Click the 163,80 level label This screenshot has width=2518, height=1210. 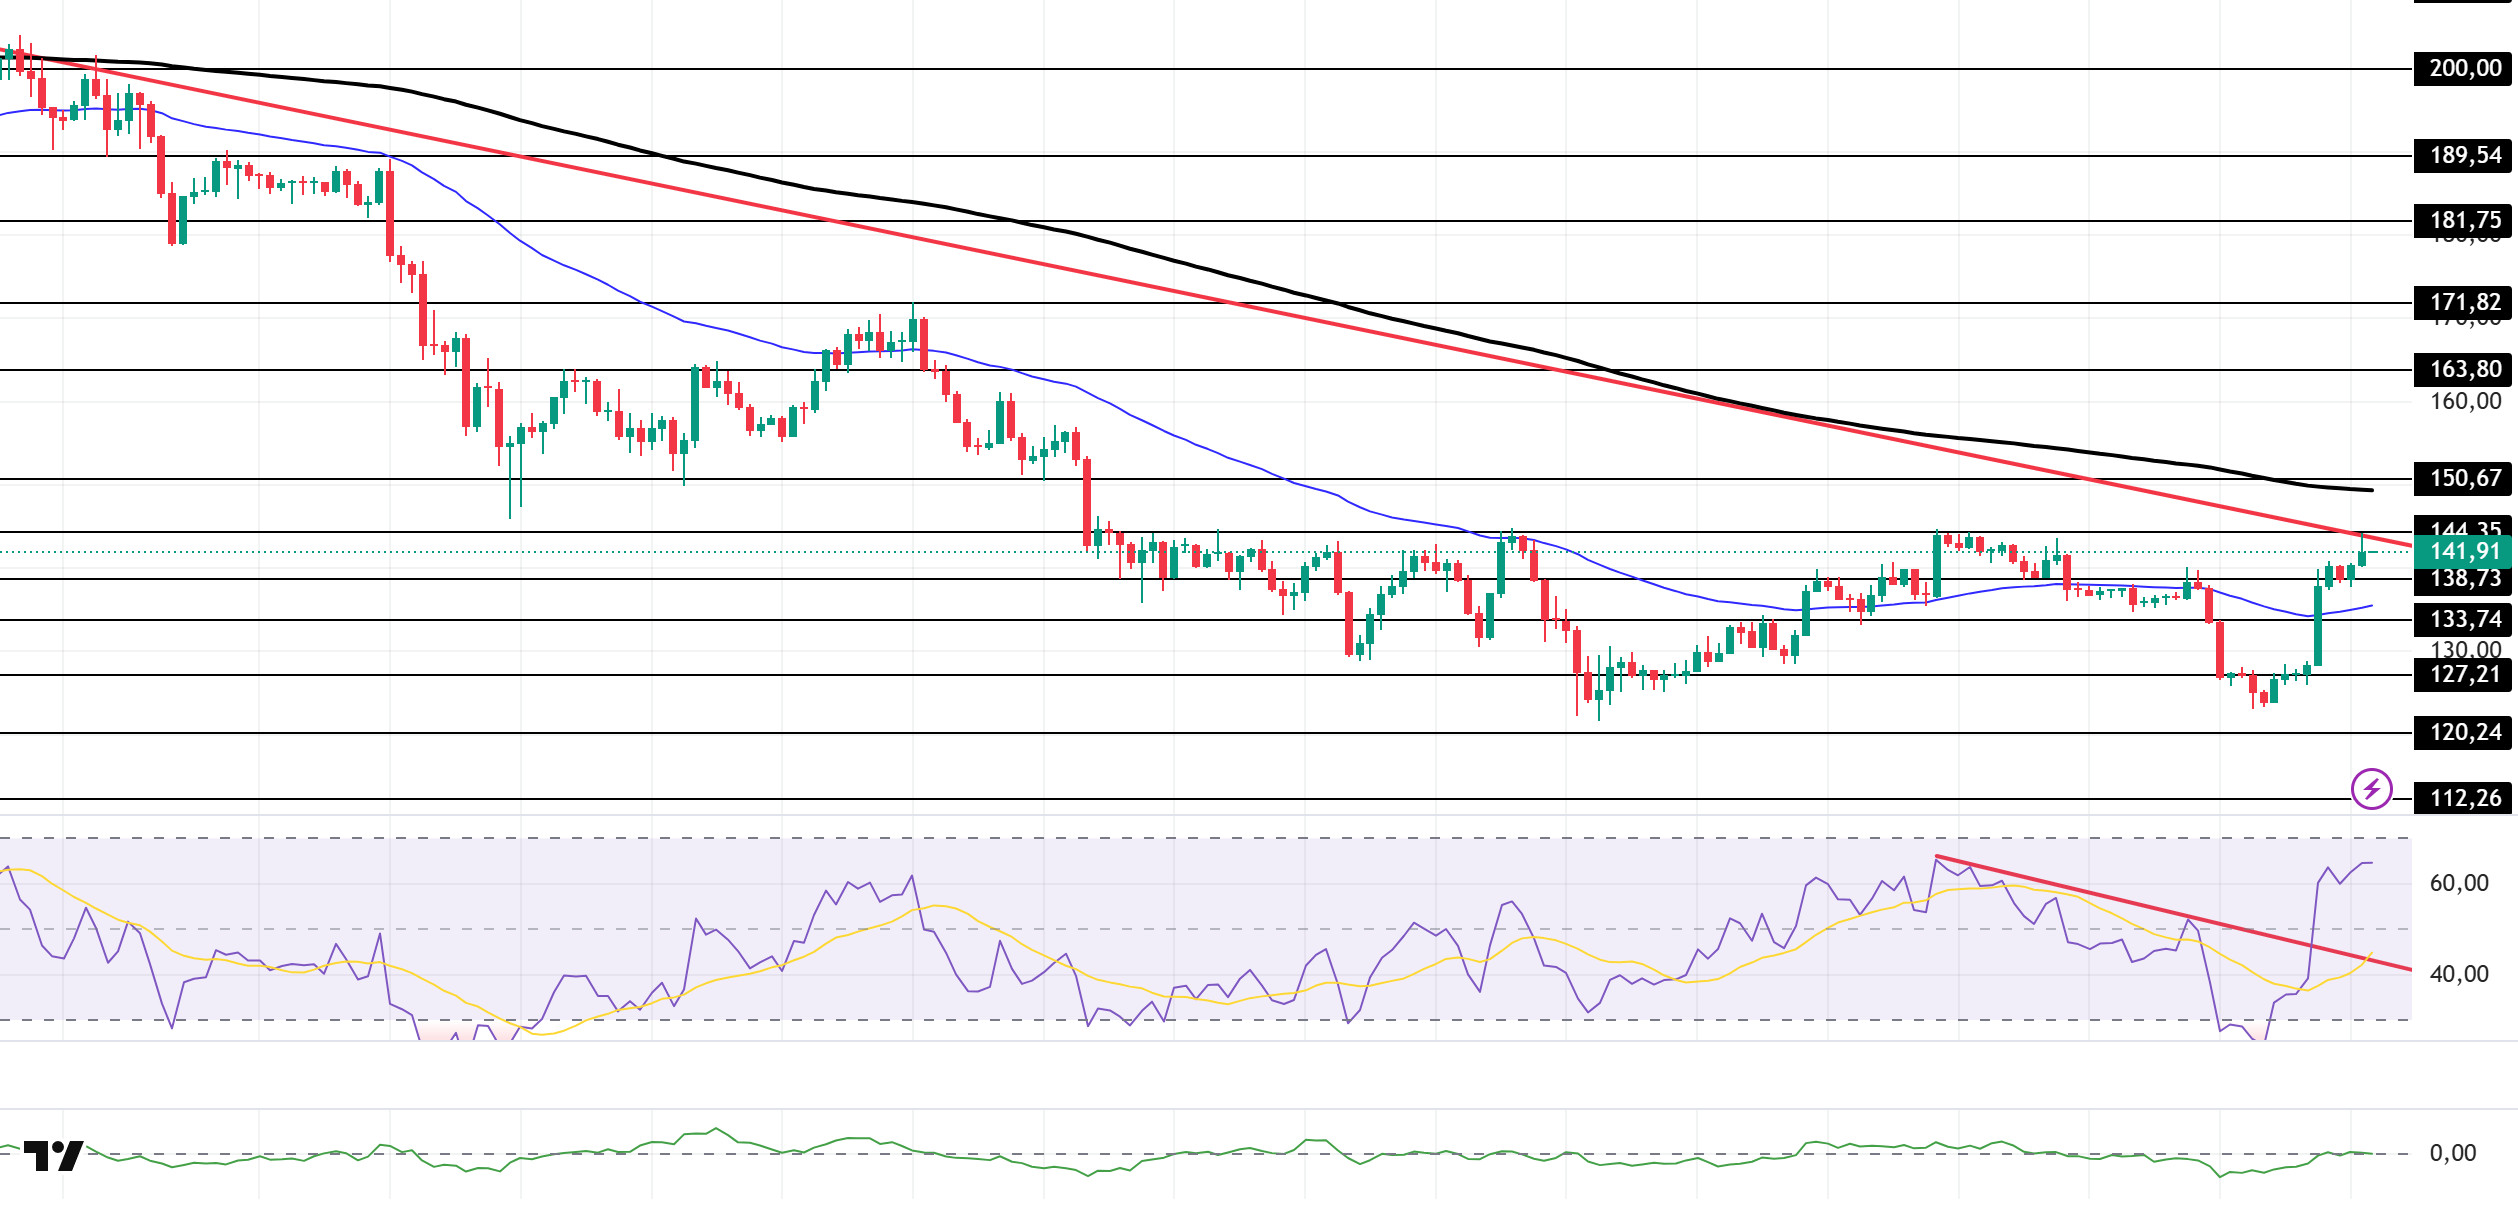(2465, 370)
